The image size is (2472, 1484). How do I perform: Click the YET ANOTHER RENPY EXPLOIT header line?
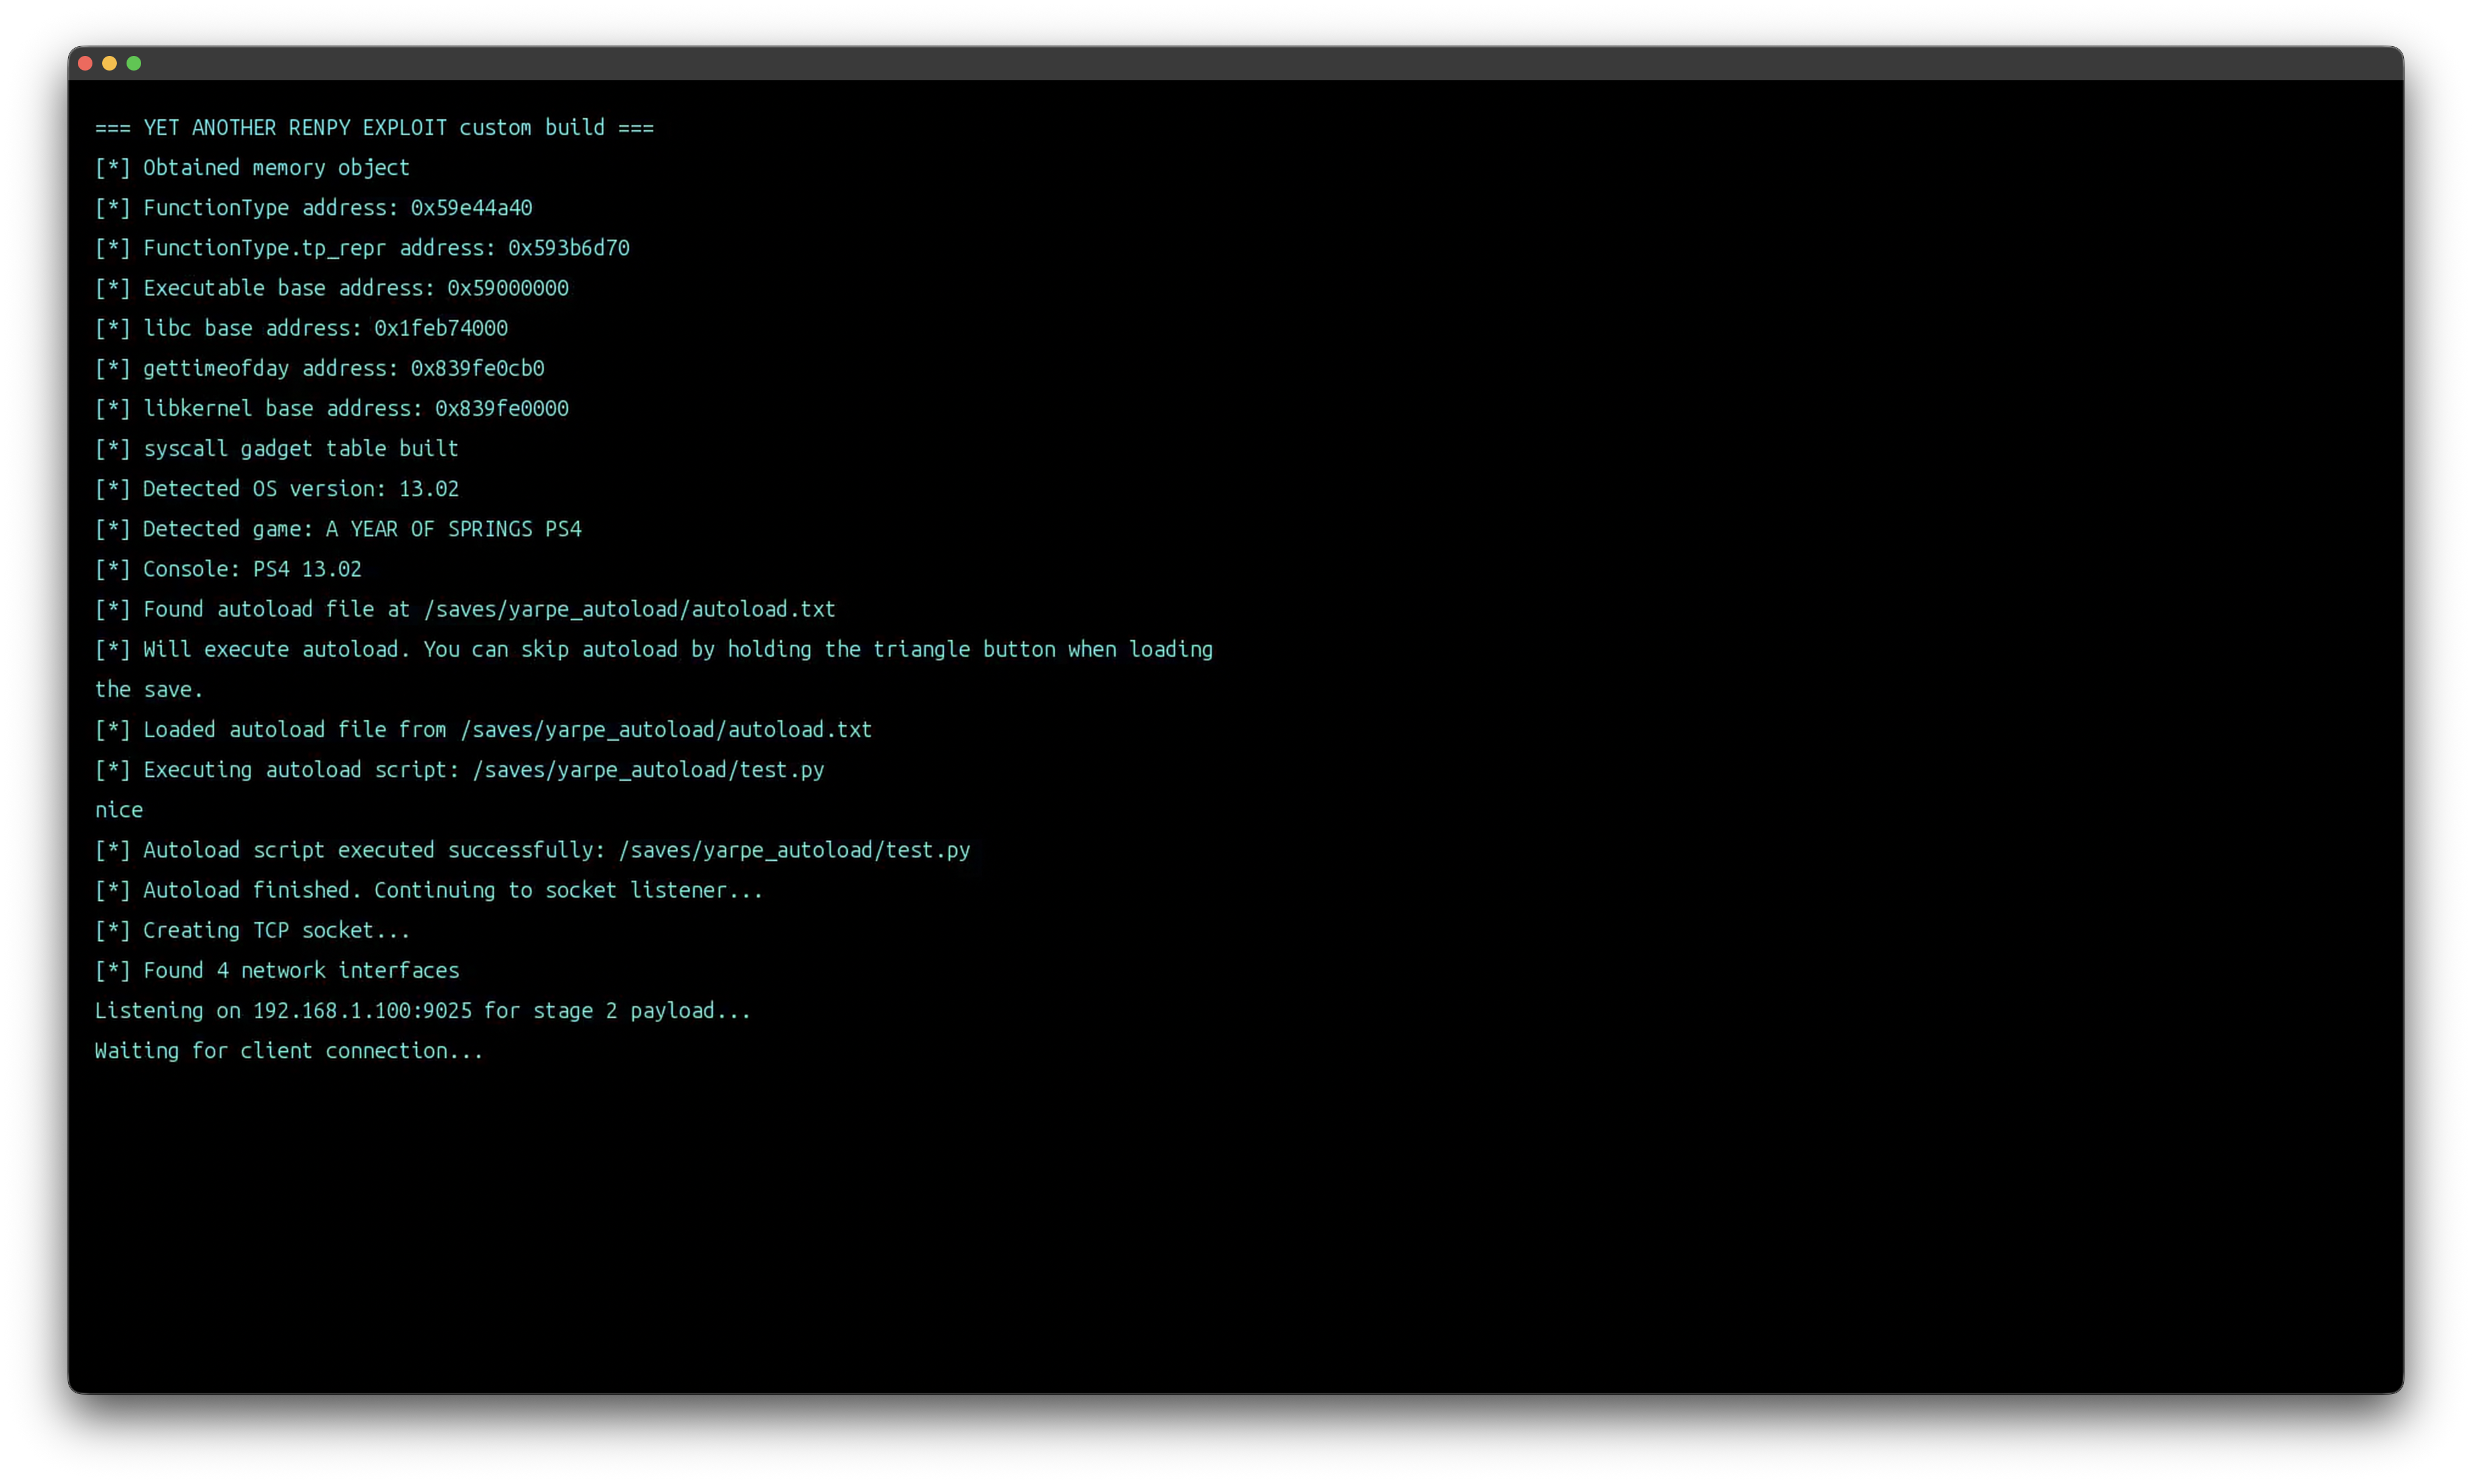click(374, 128)
